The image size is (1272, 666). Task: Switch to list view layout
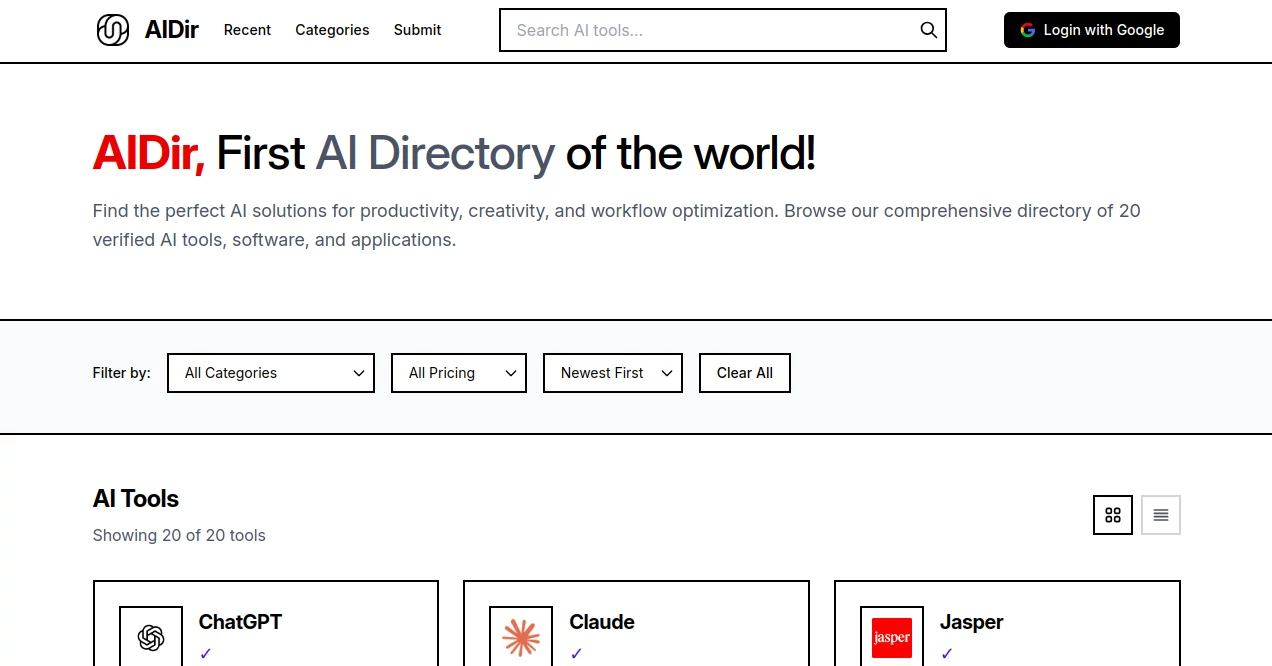1161,515
